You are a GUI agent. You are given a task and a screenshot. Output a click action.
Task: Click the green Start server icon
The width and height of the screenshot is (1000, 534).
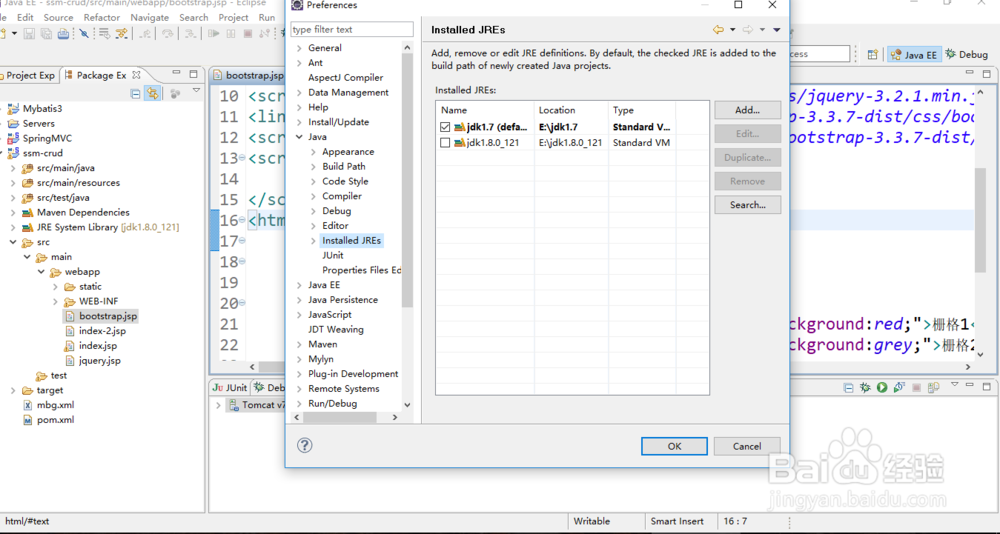point(882,387)
